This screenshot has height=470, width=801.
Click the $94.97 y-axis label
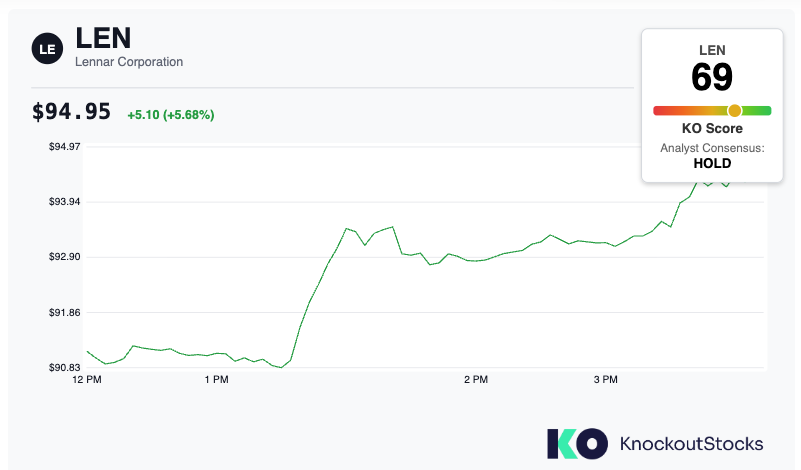tap(64, 147)
